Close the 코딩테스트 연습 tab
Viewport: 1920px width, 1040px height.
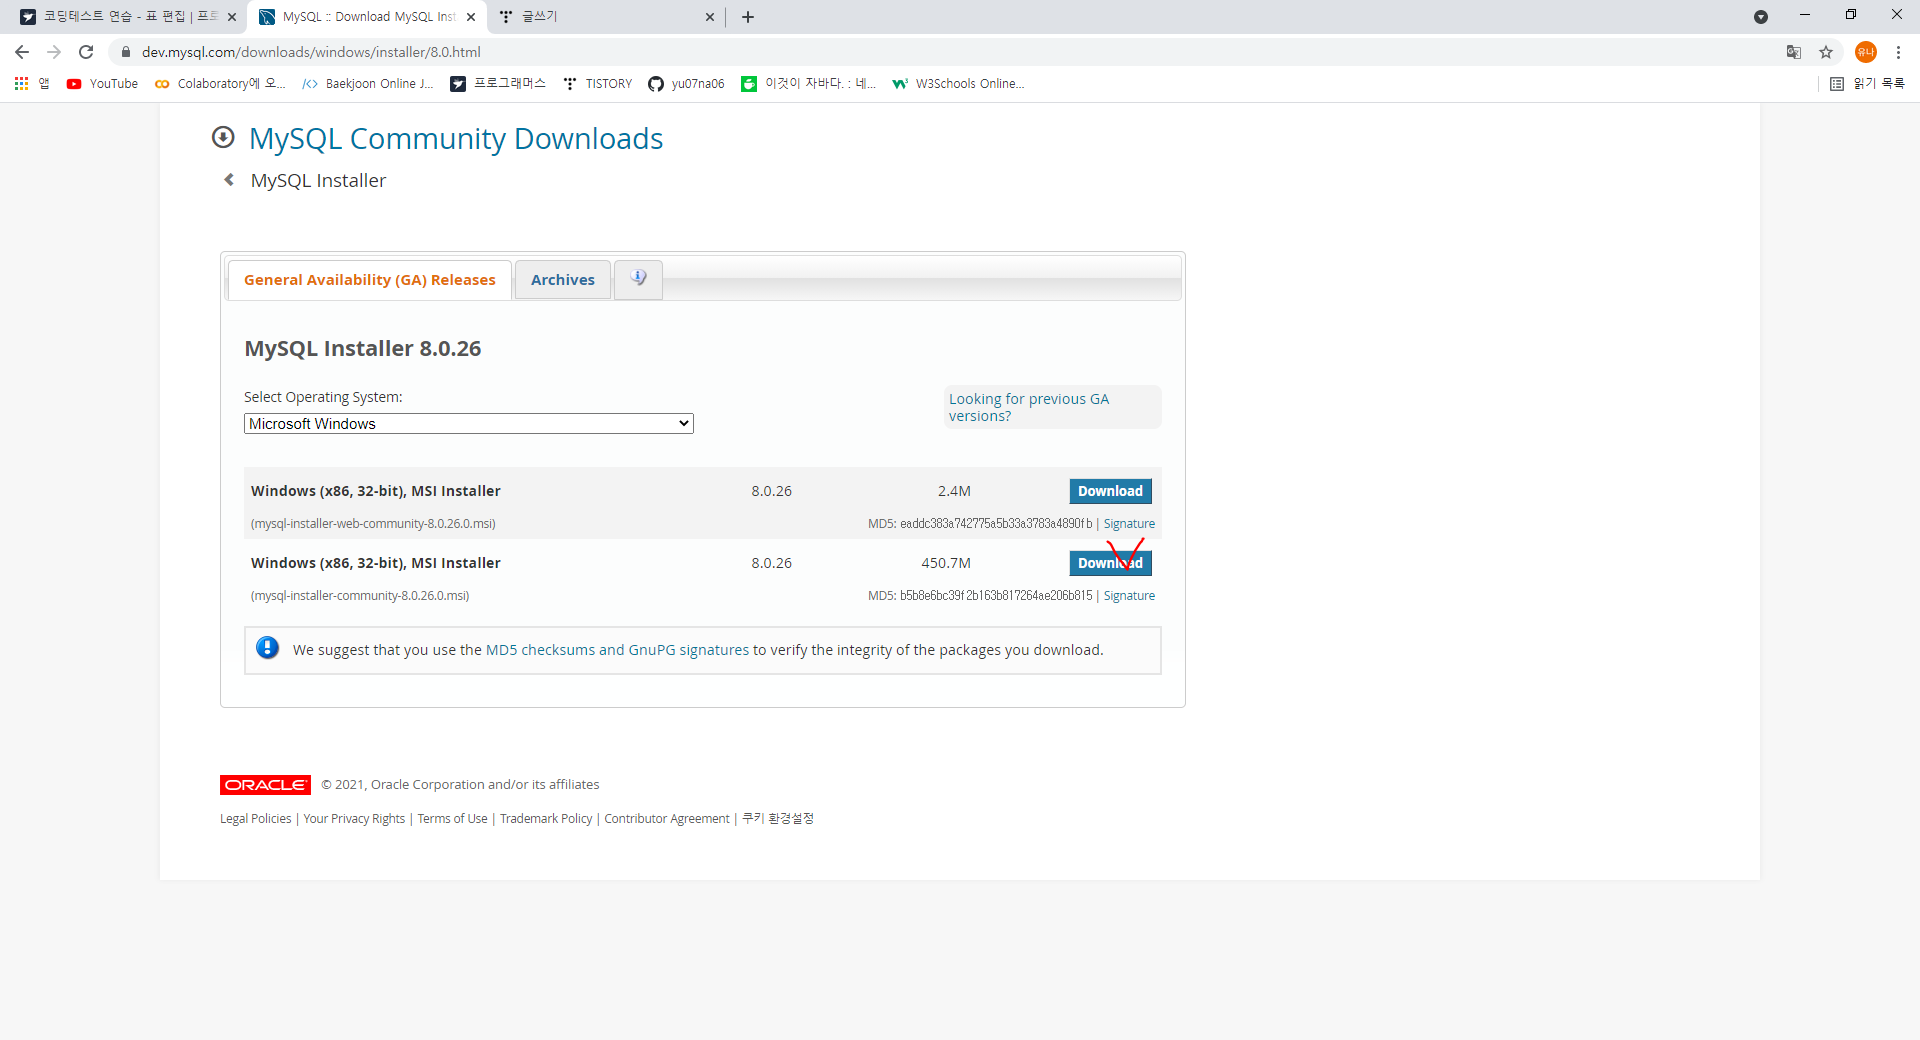[232, 17]
